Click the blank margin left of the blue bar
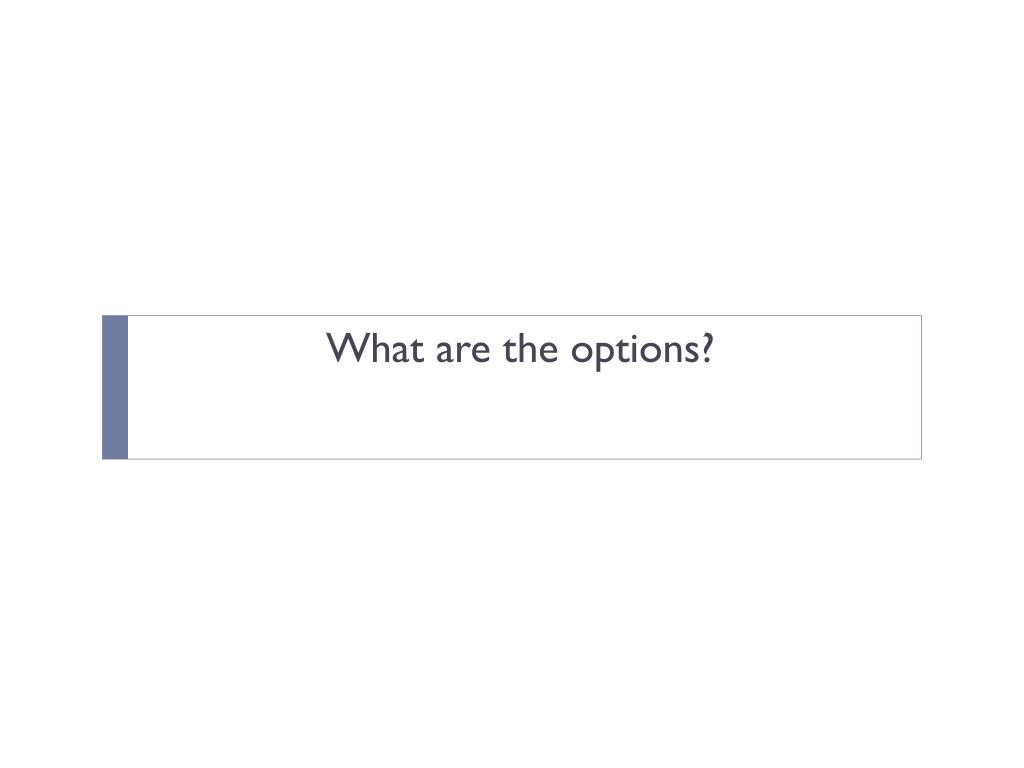The image size is (1024, 768). tap(51, 387)
